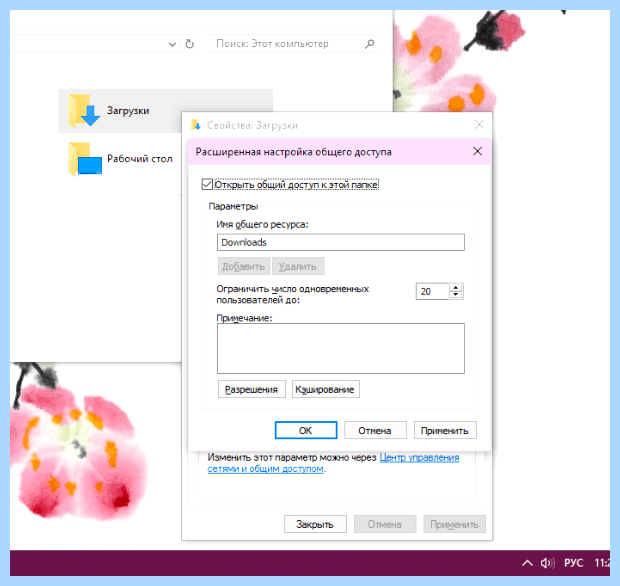The image size is (620, 586).
Task: Click Отмена in the advanced sharing dialog
Action: pyautogui.click(x=375, y=430)
